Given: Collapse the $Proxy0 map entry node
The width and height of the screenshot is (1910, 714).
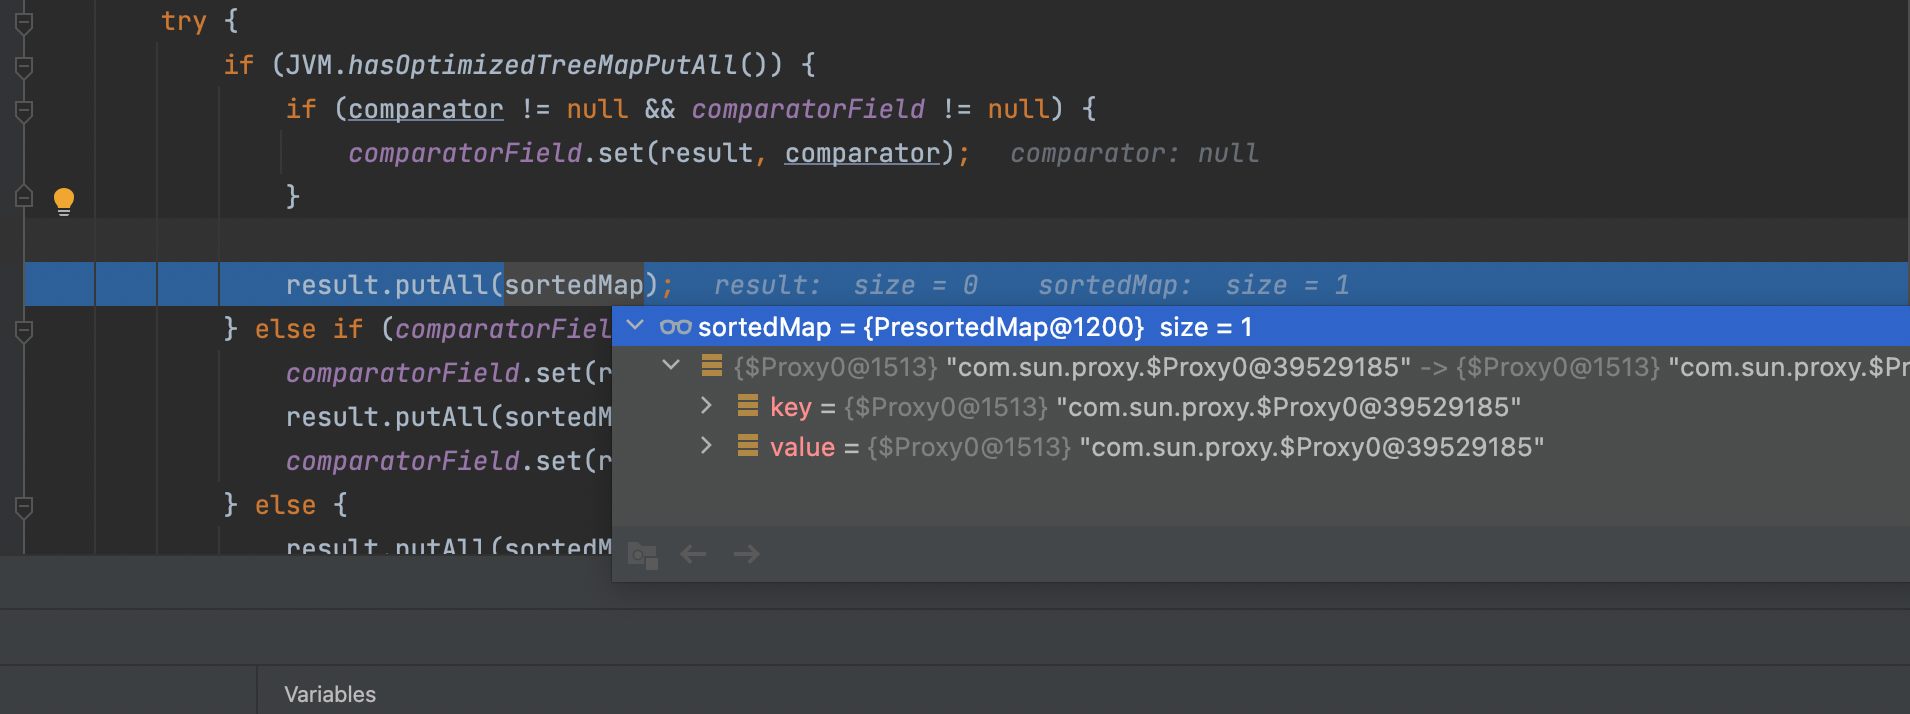Looking at the screenshot, I should (x=671, y=366).
